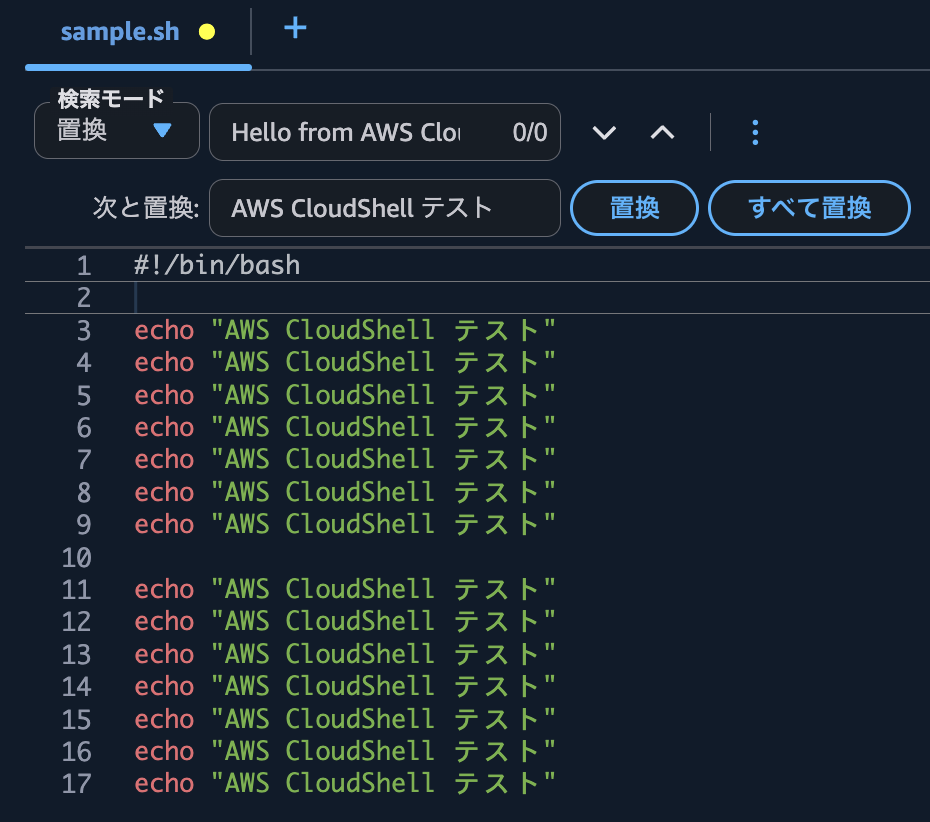Click the 置換 button
The width and height of the screenshot is (930, 822).
point(634,208)
